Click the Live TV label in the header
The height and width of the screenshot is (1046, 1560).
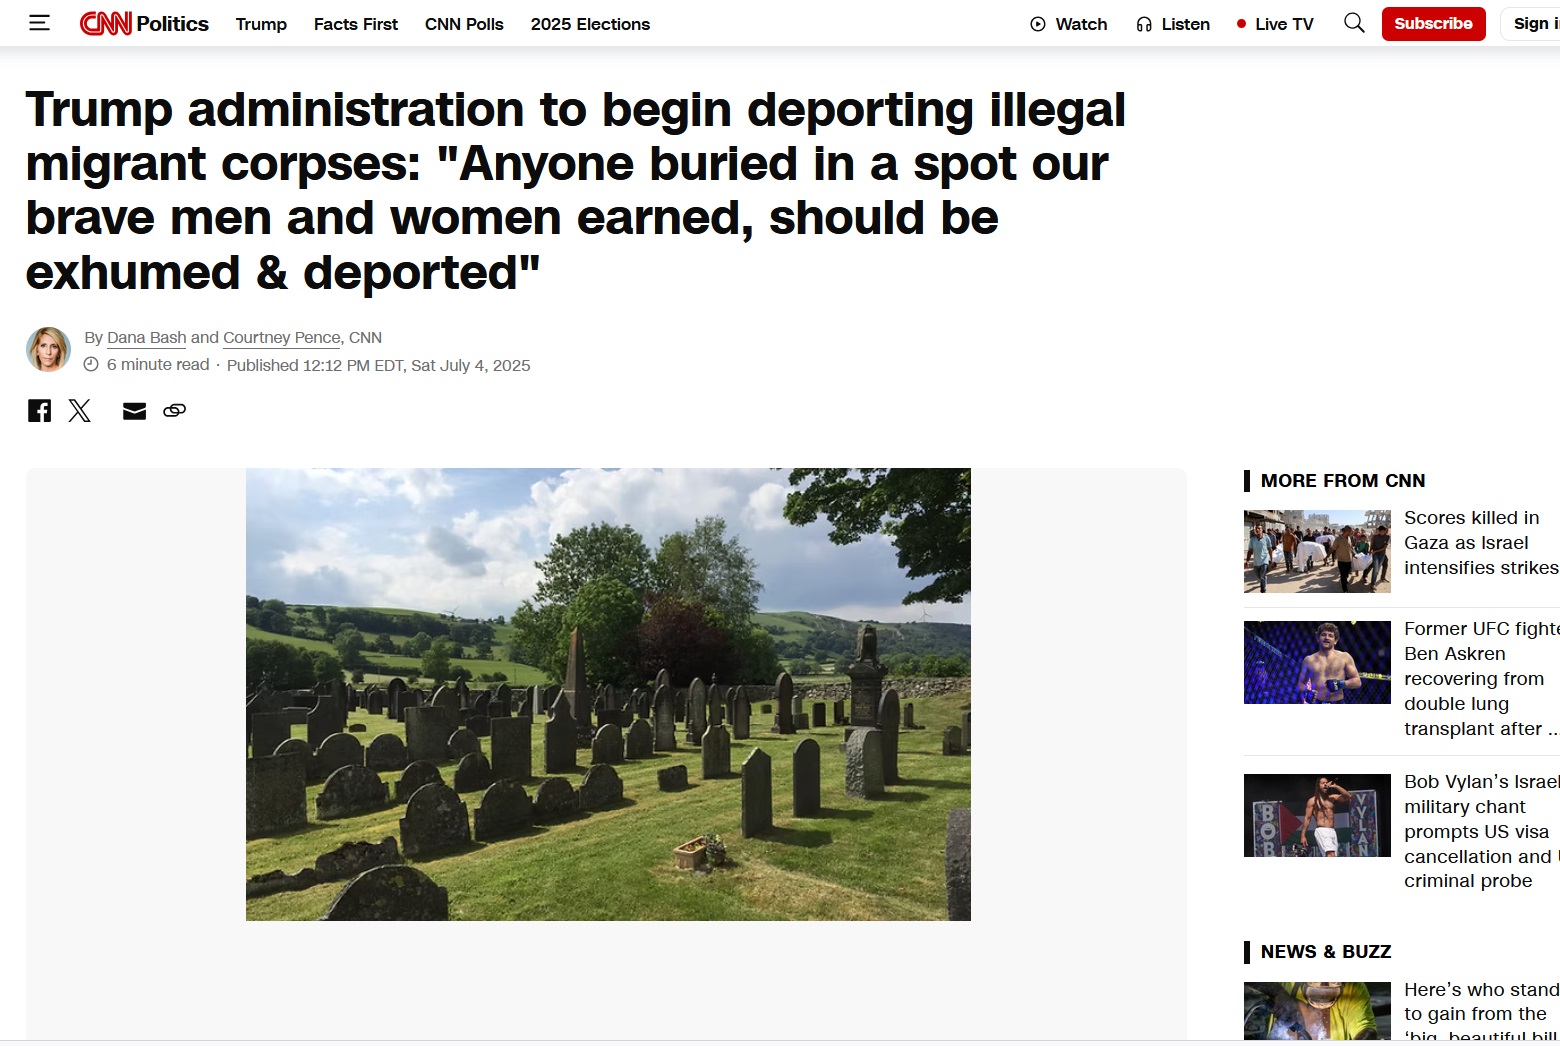(1284, 24)
